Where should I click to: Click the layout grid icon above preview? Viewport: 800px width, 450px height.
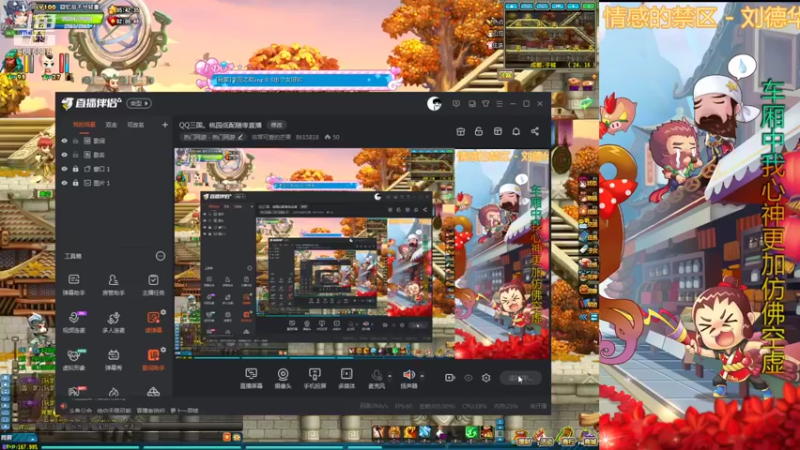click(497, 131)
